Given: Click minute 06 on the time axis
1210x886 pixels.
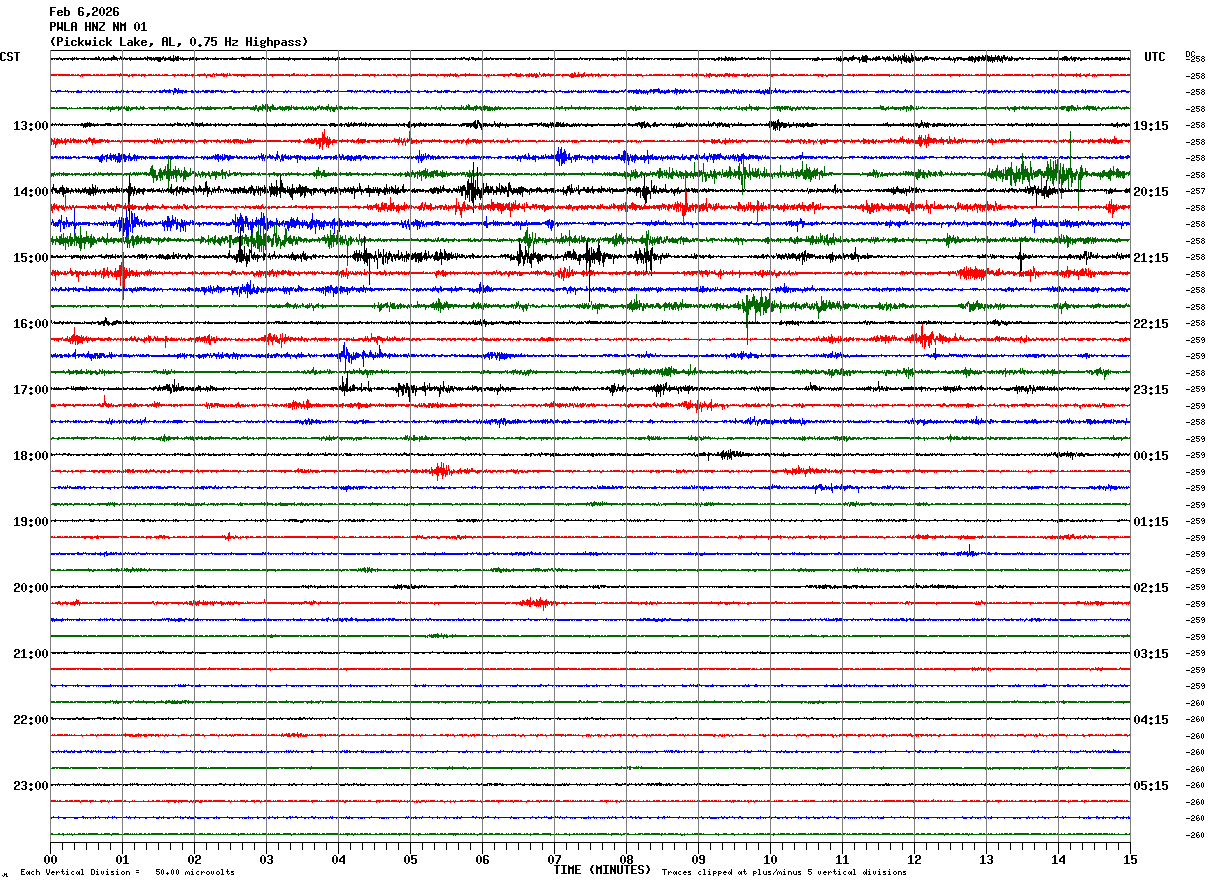Looking at the screenshot, I should pos(482,859).
